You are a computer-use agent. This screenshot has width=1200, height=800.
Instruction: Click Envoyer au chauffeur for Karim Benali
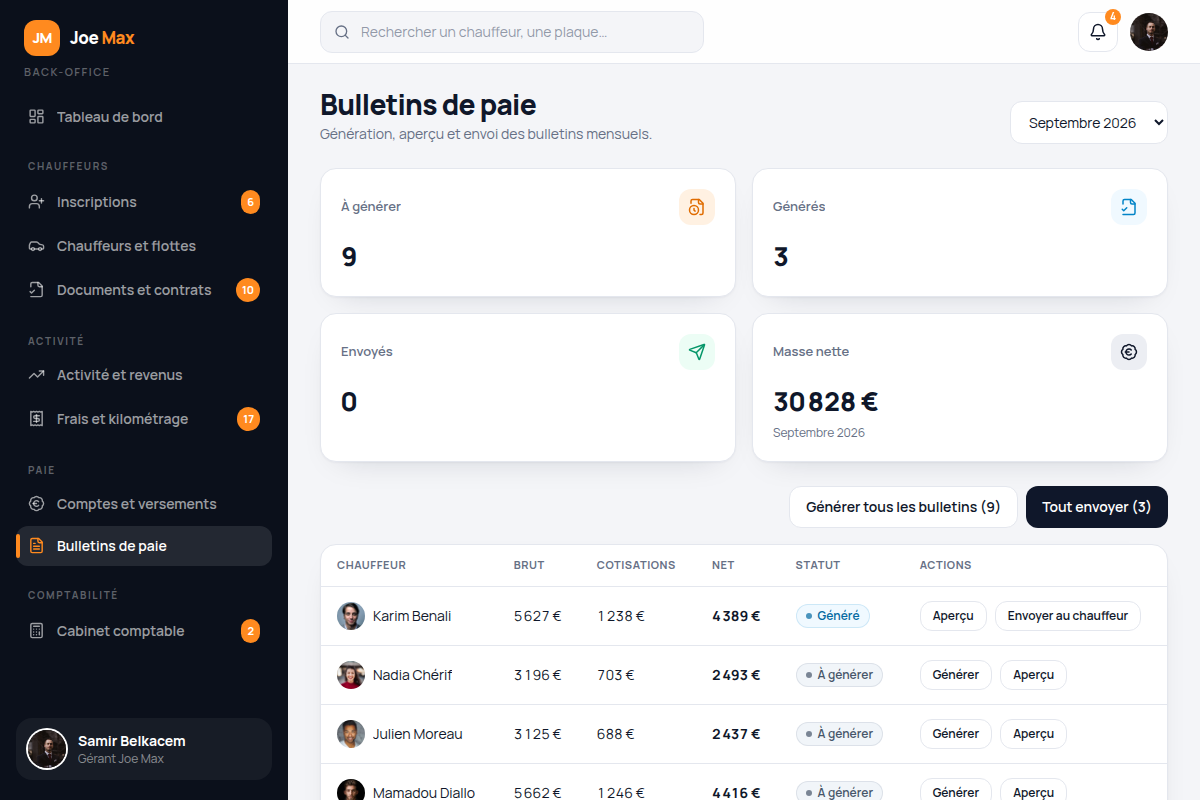[x=1068, y=616]
